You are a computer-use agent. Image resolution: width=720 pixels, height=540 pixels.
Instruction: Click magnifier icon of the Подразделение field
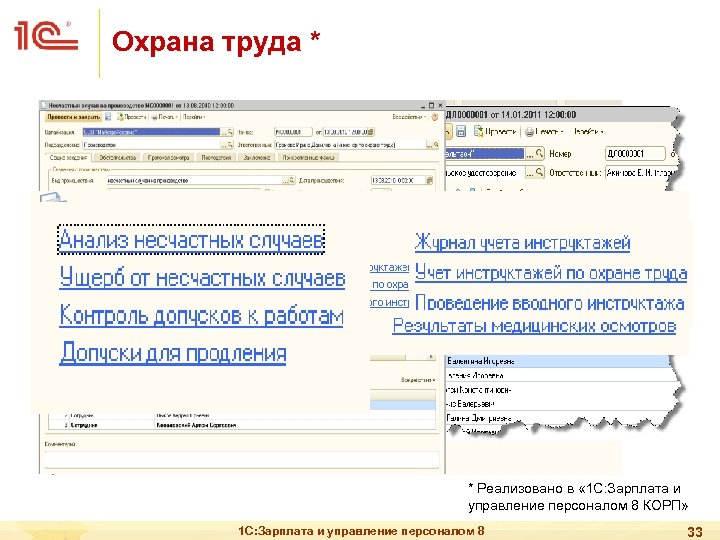pyautogui.click(x=230, y=145)
